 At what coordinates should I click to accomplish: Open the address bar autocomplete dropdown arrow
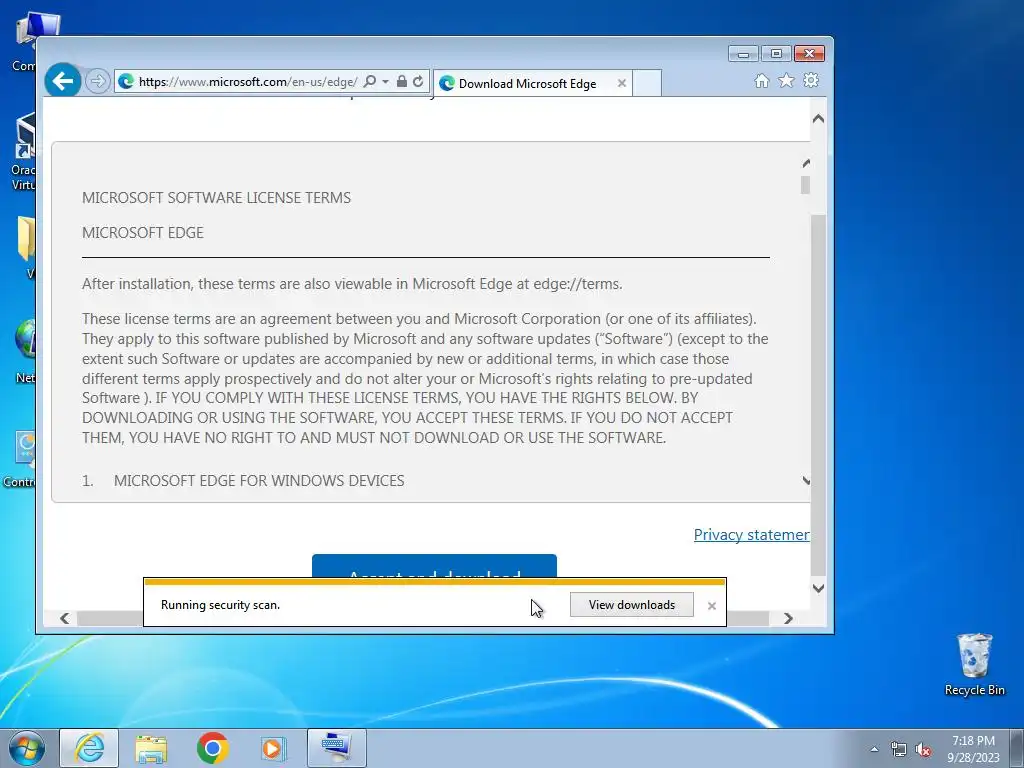click(385, 82)
